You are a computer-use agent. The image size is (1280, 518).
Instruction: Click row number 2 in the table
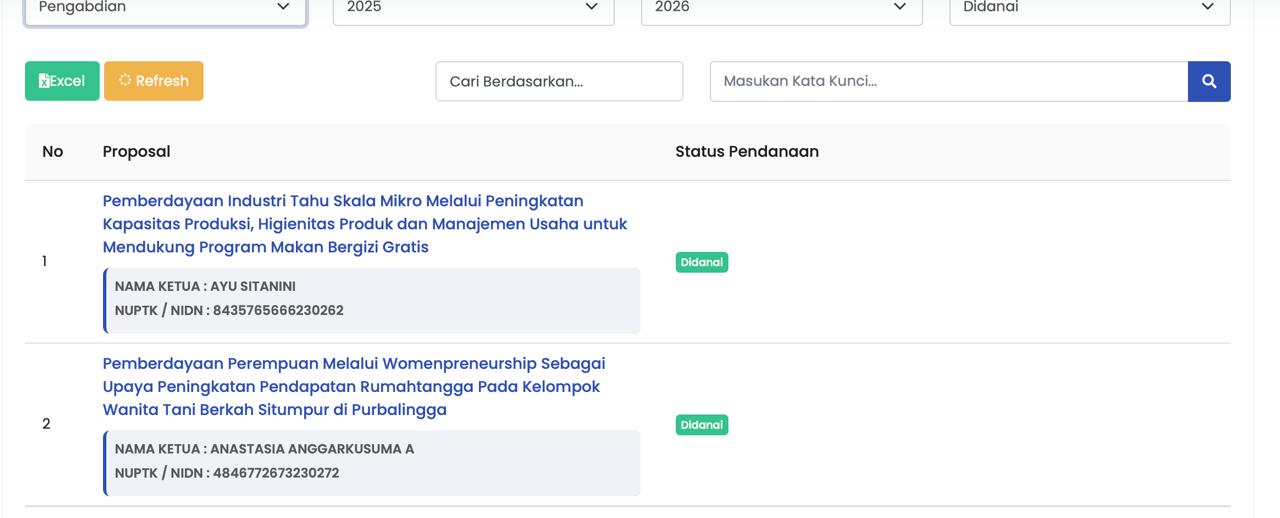pos(46,424)
